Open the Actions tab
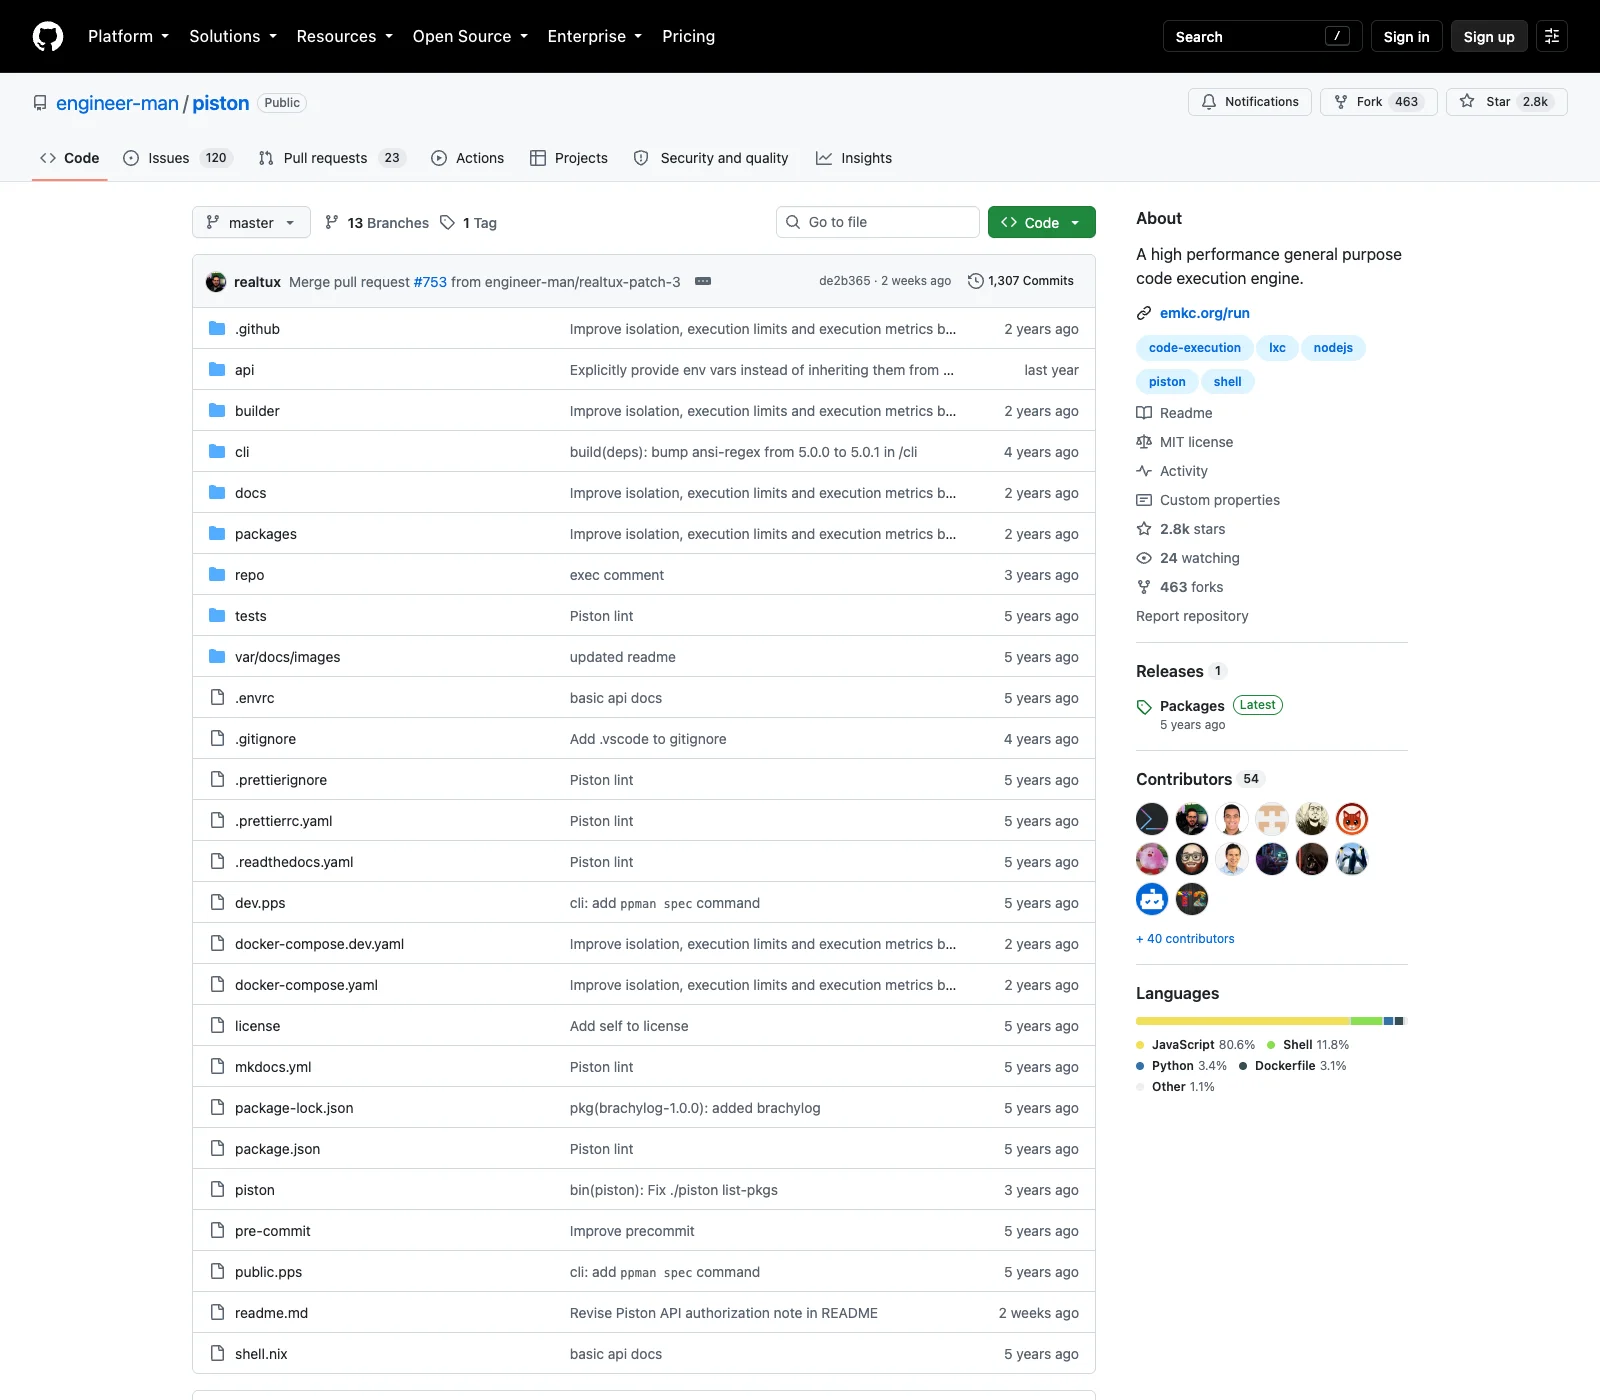 [467, 158]
